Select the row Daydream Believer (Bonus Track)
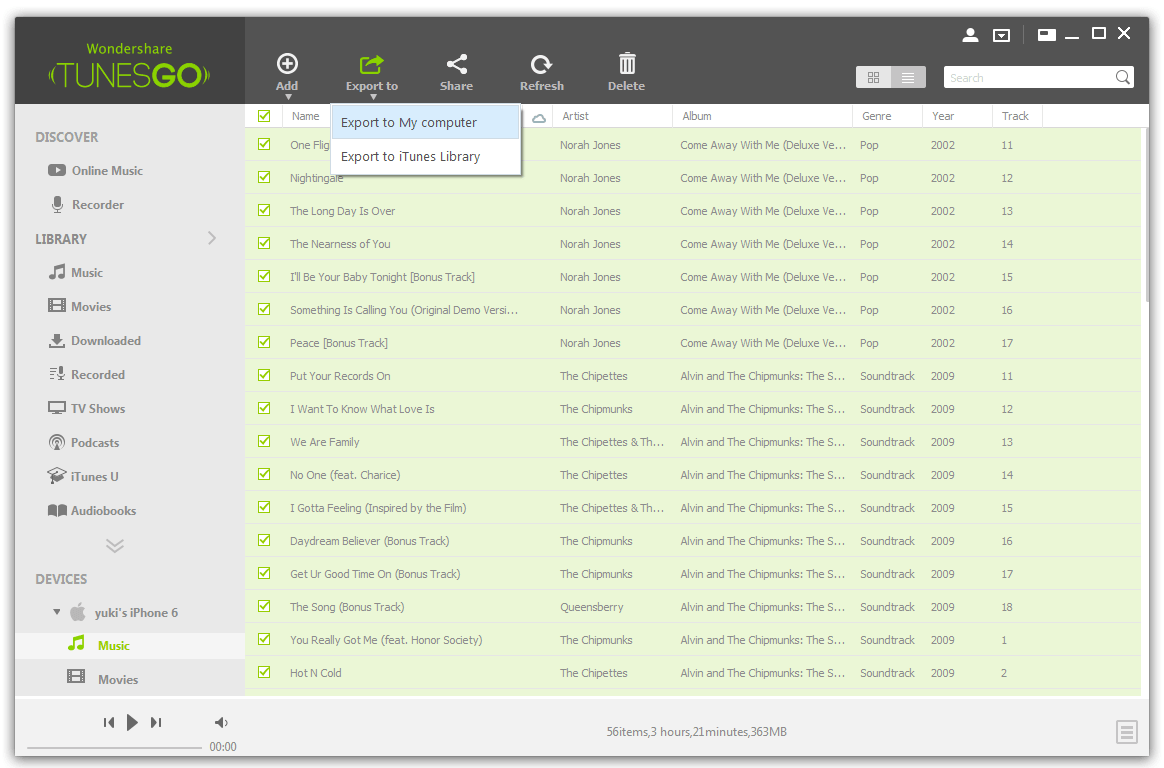1164x768 pixels. [693, 541]
